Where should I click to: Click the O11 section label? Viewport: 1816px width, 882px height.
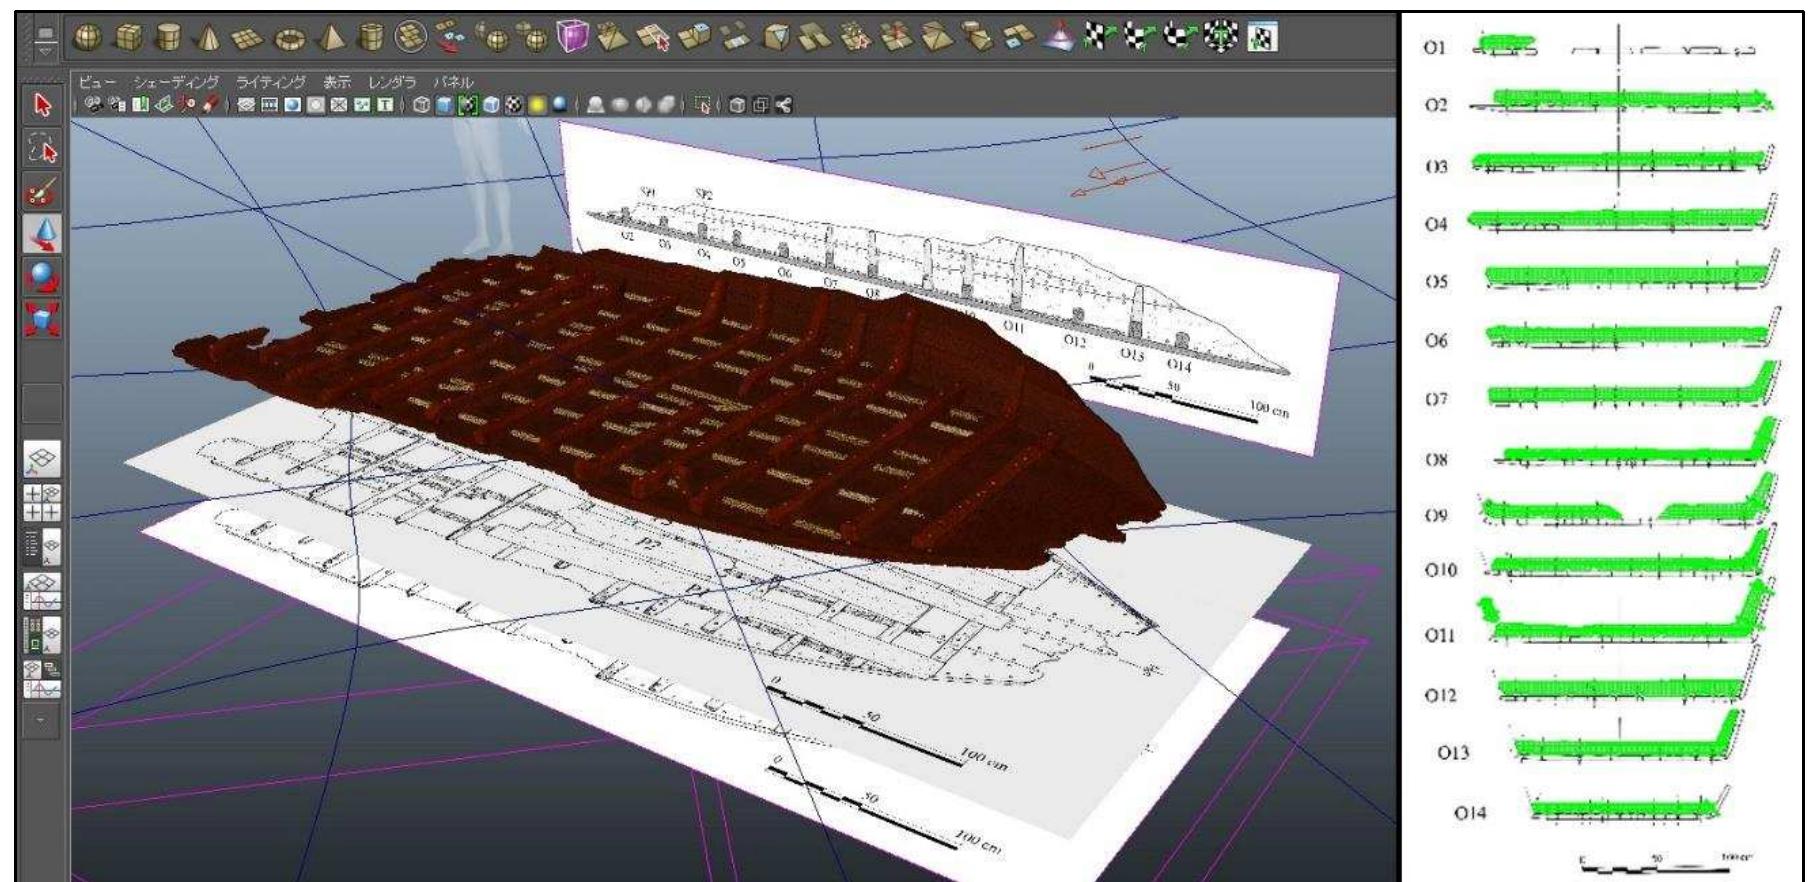(1440, 635)
